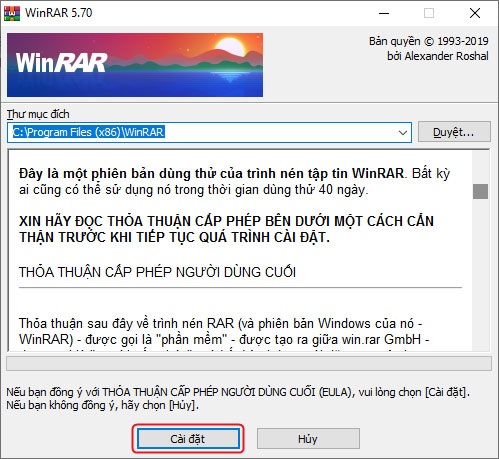The height and width of the screenshot is (459, 499).
Task: Minimize the WinRAR installer window
Action: coord(384,13)
